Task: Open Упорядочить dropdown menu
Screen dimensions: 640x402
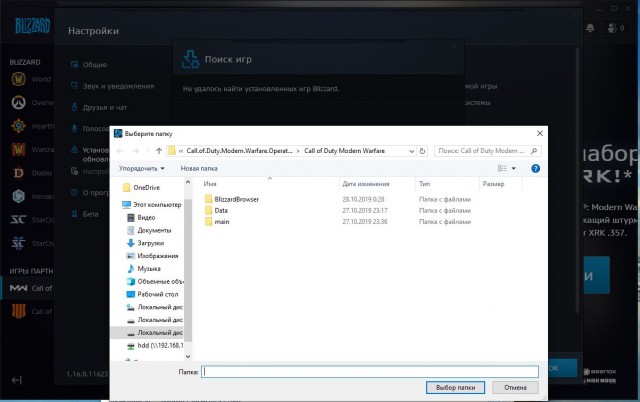Action: tap(142, 169)
